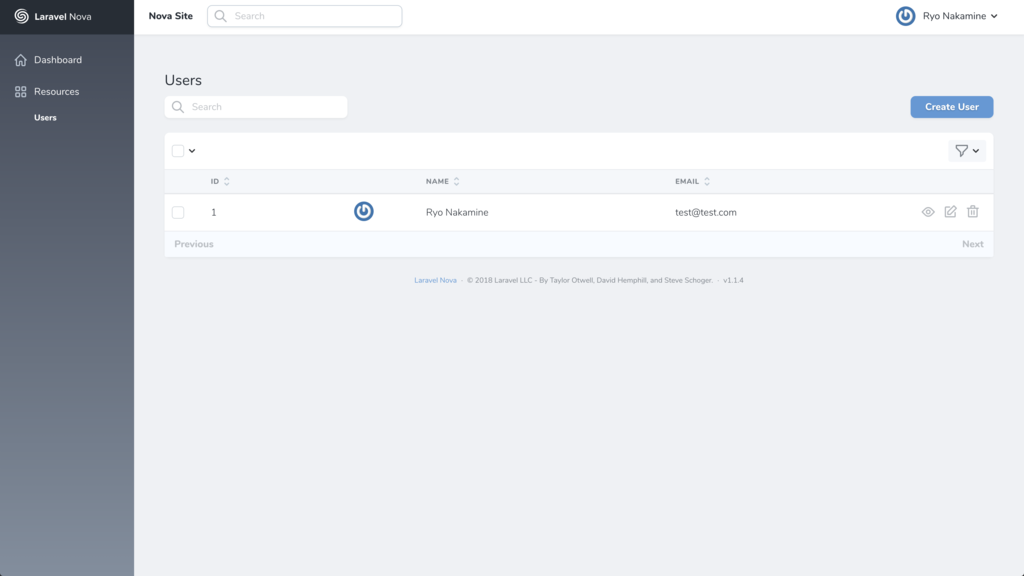Expand the bulk actions chevron beside select-all
This screenshot has width=1024, height=576.
tap(192, 150)
